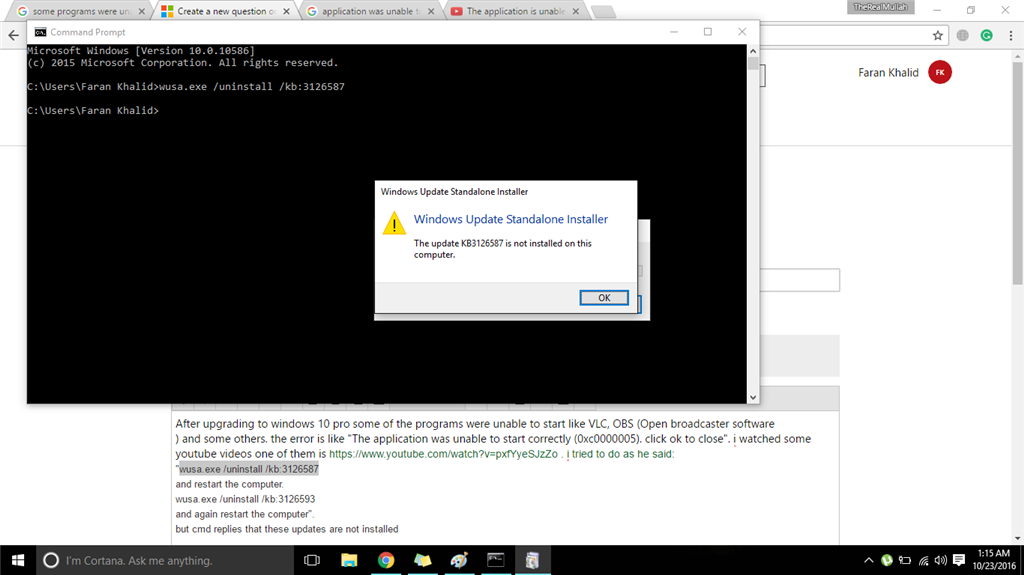Close the 'application was unable' tab
The width and height of the screenshot is (1024, 575).
pos(431,11)
